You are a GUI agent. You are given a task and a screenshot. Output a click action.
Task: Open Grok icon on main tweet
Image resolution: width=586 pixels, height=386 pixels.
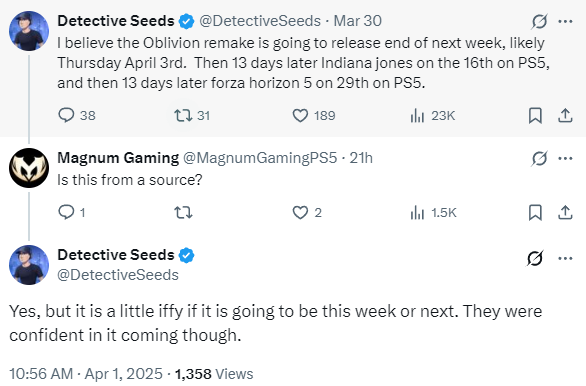[535, 258]
